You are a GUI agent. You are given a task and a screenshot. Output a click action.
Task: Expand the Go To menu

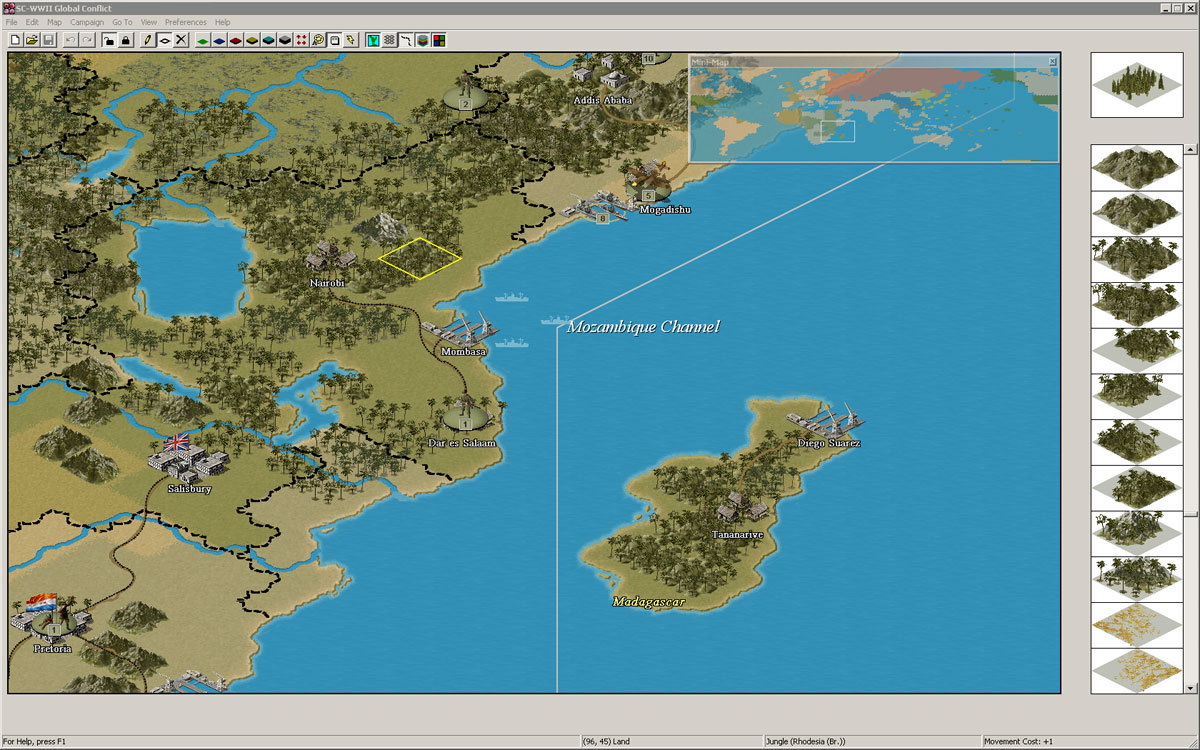122,22
